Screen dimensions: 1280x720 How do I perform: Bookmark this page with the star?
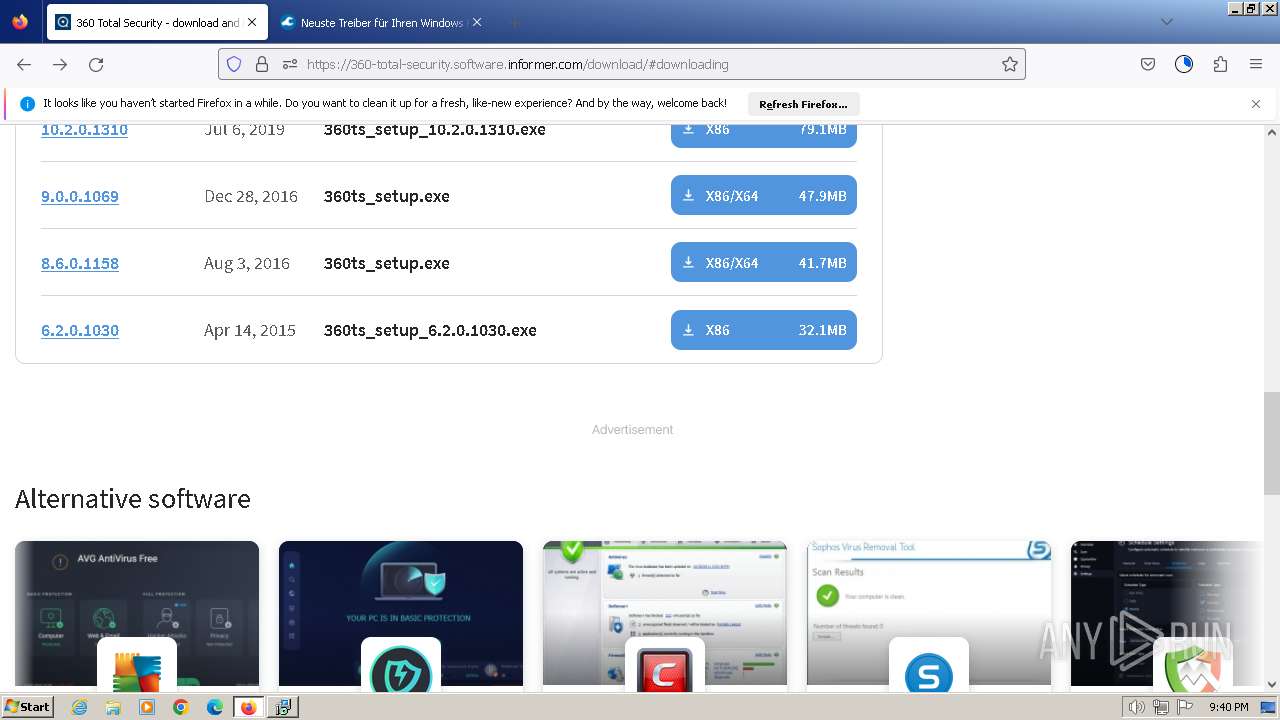click(1010, 64)
